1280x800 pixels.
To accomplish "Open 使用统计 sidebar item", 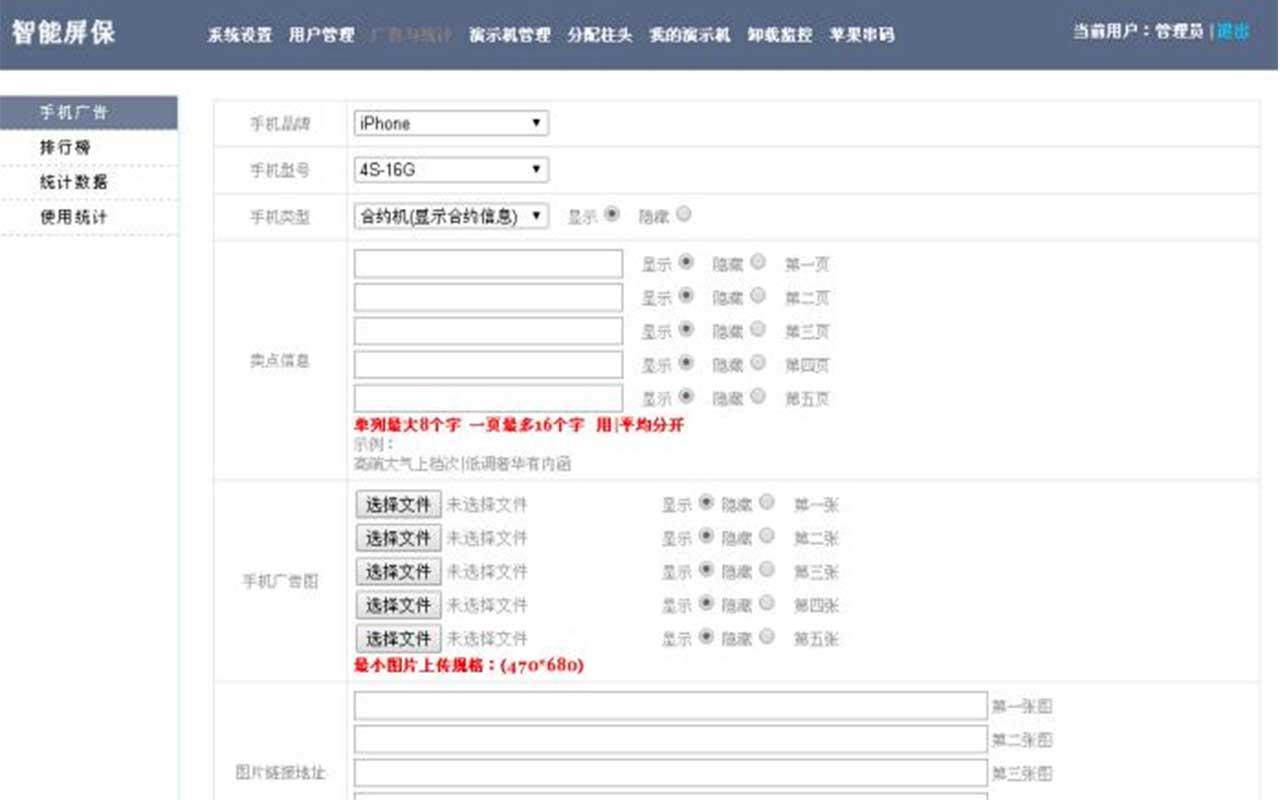I will 73,218.
